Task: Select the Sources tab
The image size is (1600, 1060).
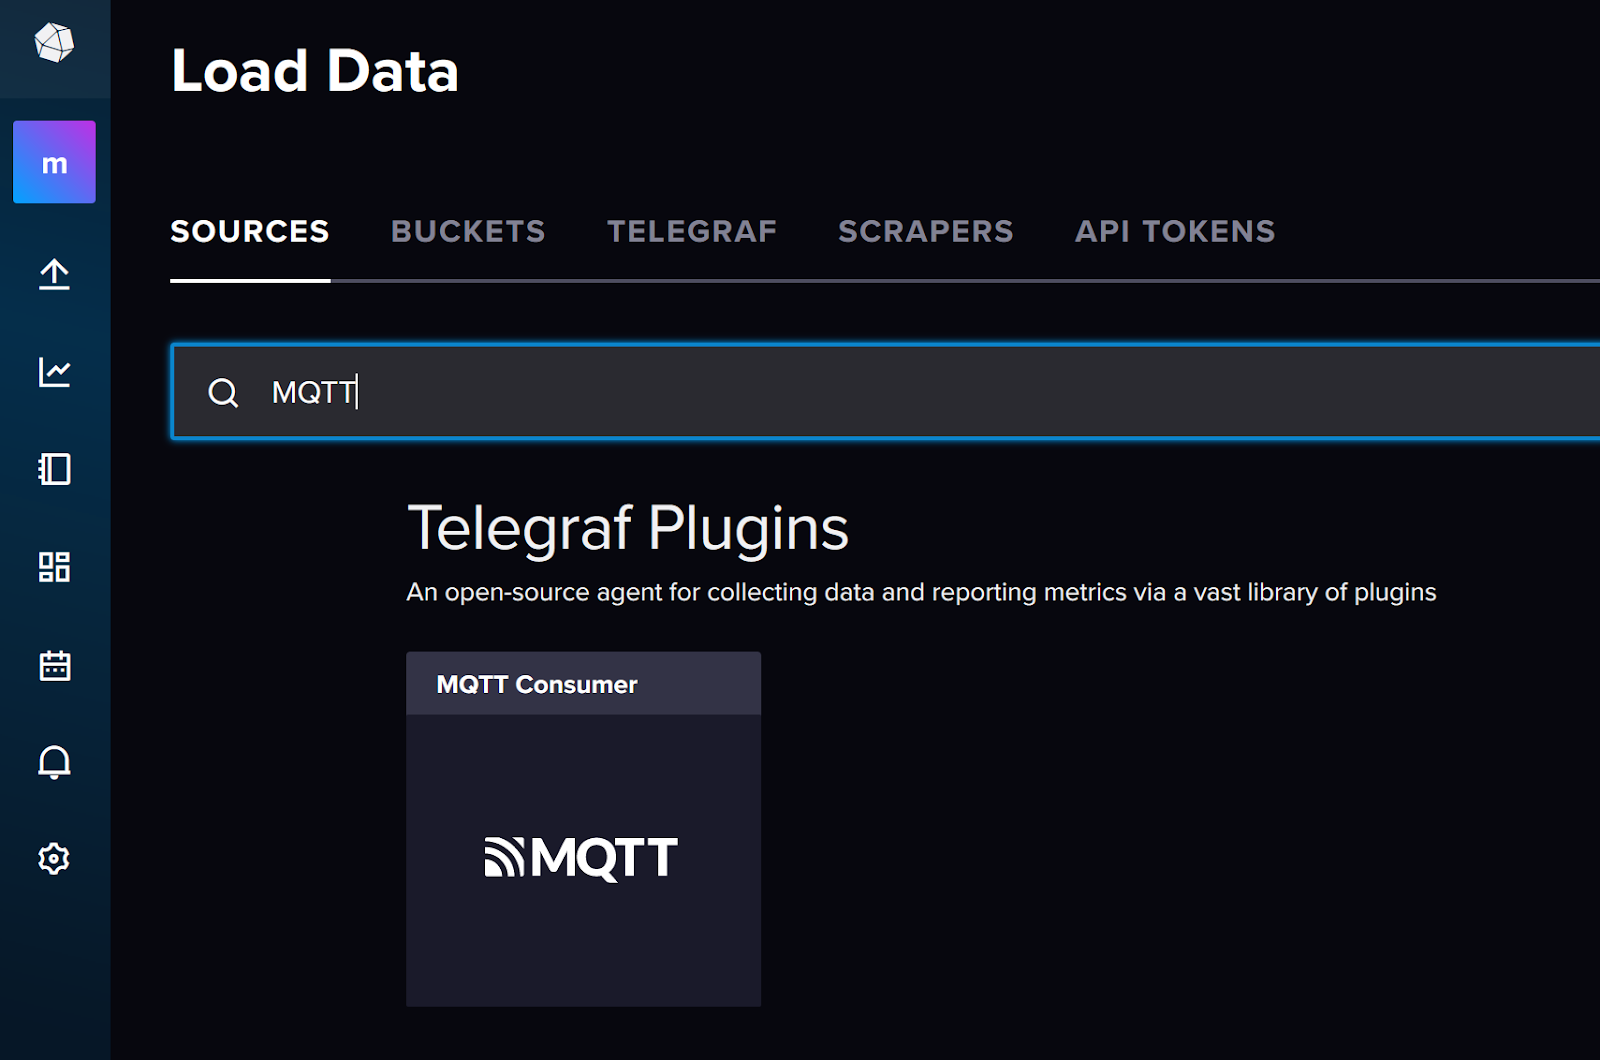Action: (250, 232)
